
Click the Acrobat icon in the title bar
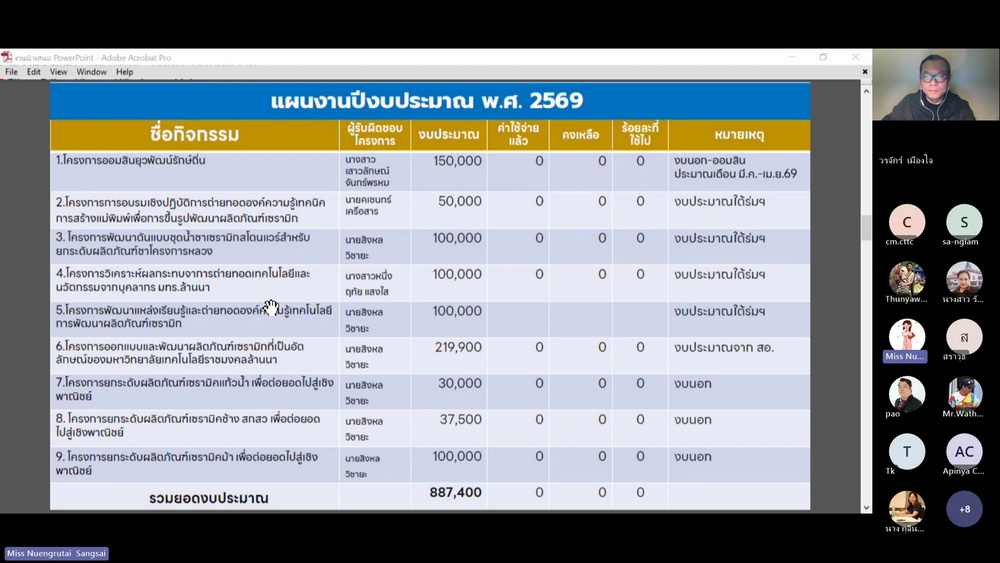6,58
